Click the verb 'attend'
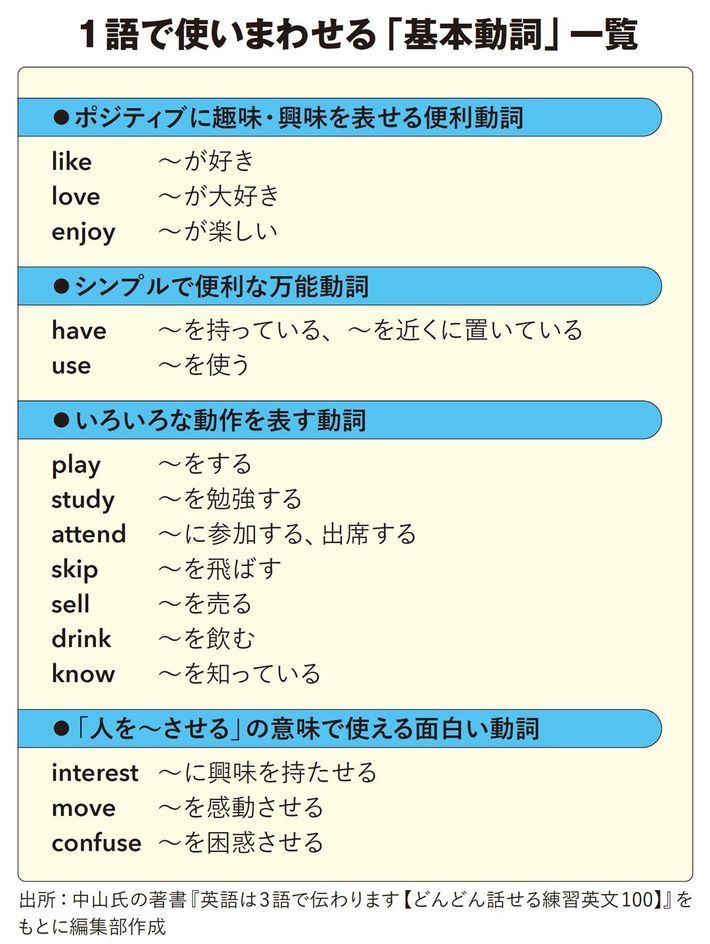This screenshot has height=944, width=710. click(88, 534)
